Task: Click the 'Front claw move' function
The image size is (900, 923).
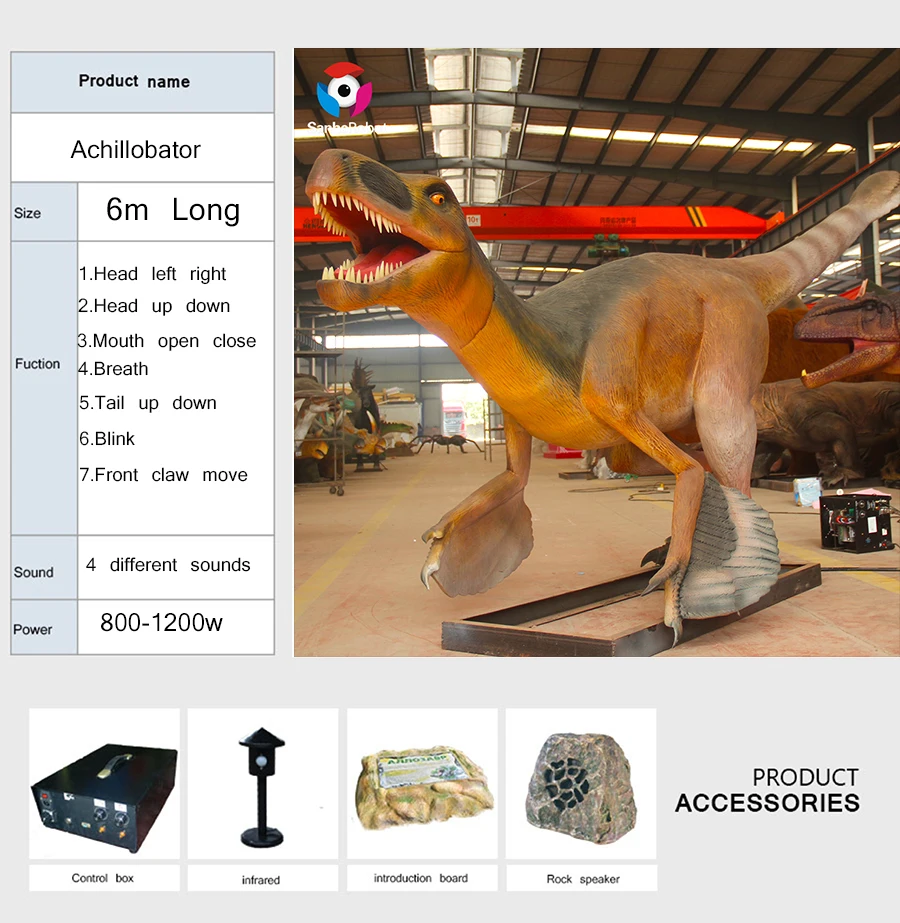Action: click(164, 475)
